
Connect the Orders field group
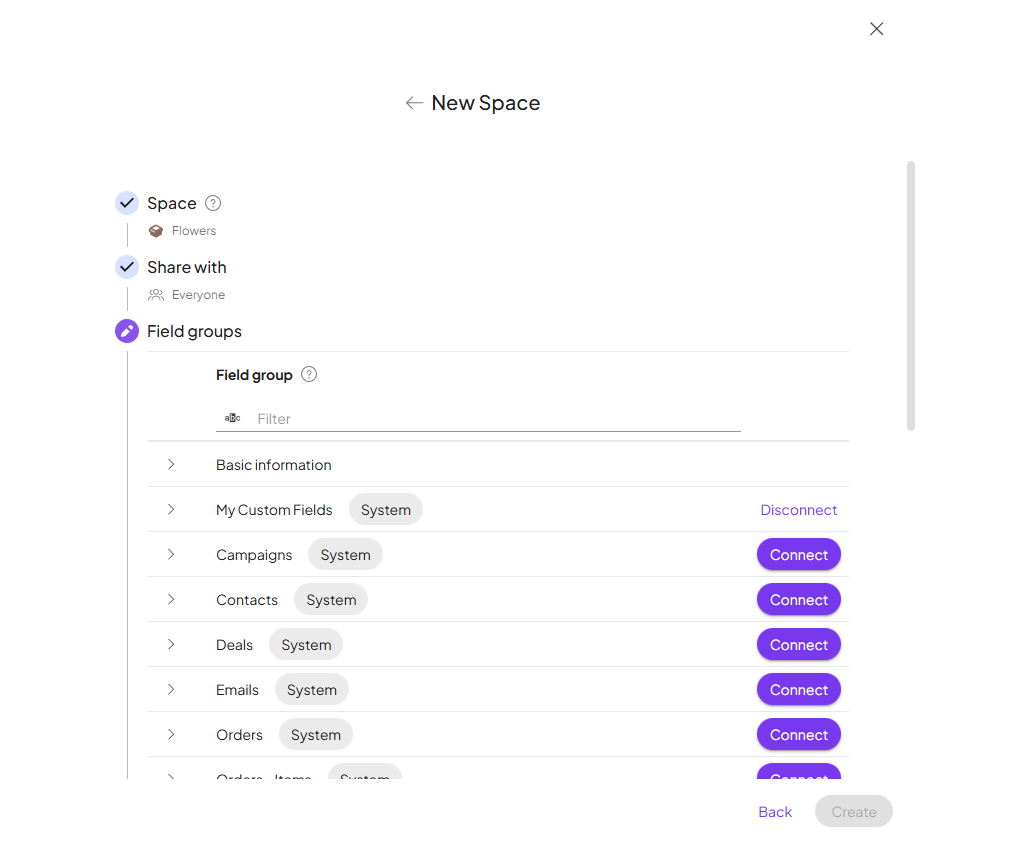pyautogui.click(x=798, y=735)
